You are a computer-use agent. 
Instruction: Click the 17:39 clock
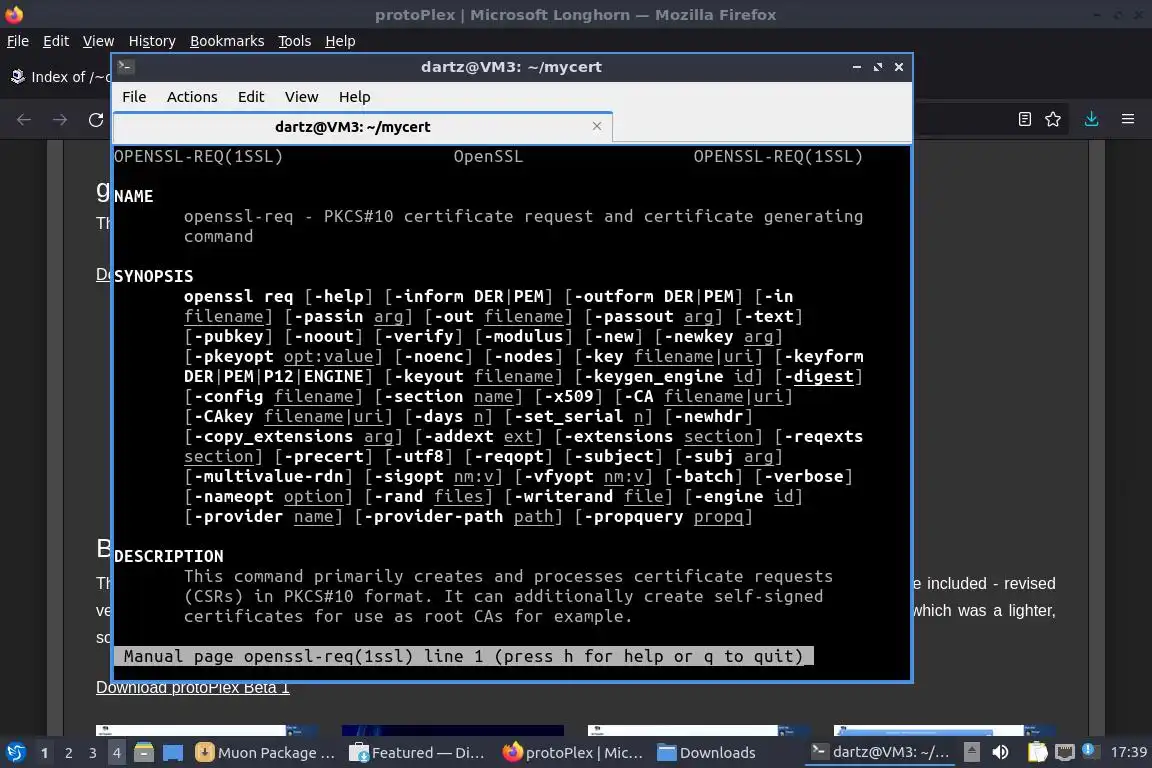tap(1128, 752)
